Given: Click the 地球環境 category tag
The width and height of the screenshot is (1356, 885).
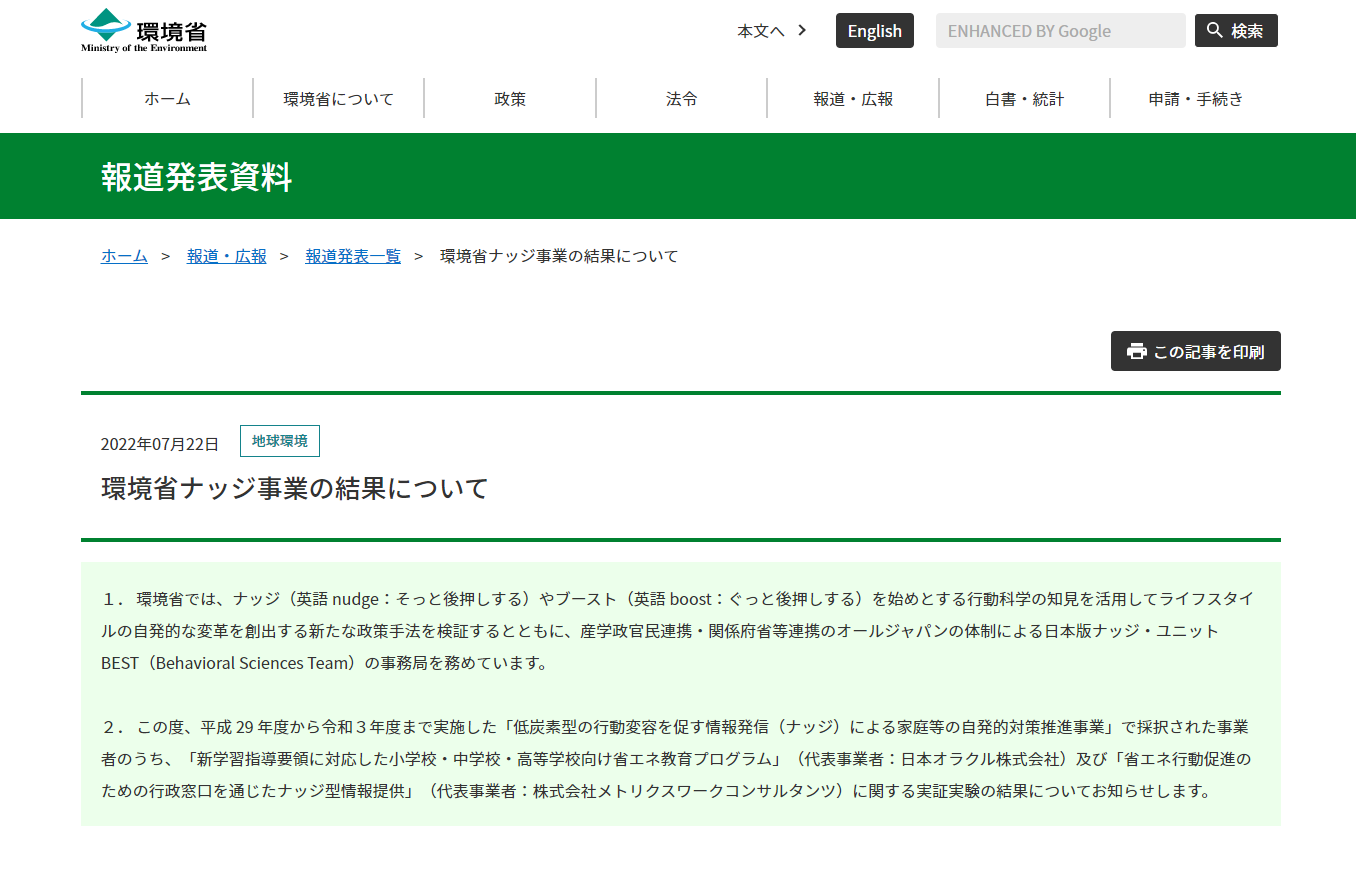Looking at the screenshot, I should tap(280, 441).
